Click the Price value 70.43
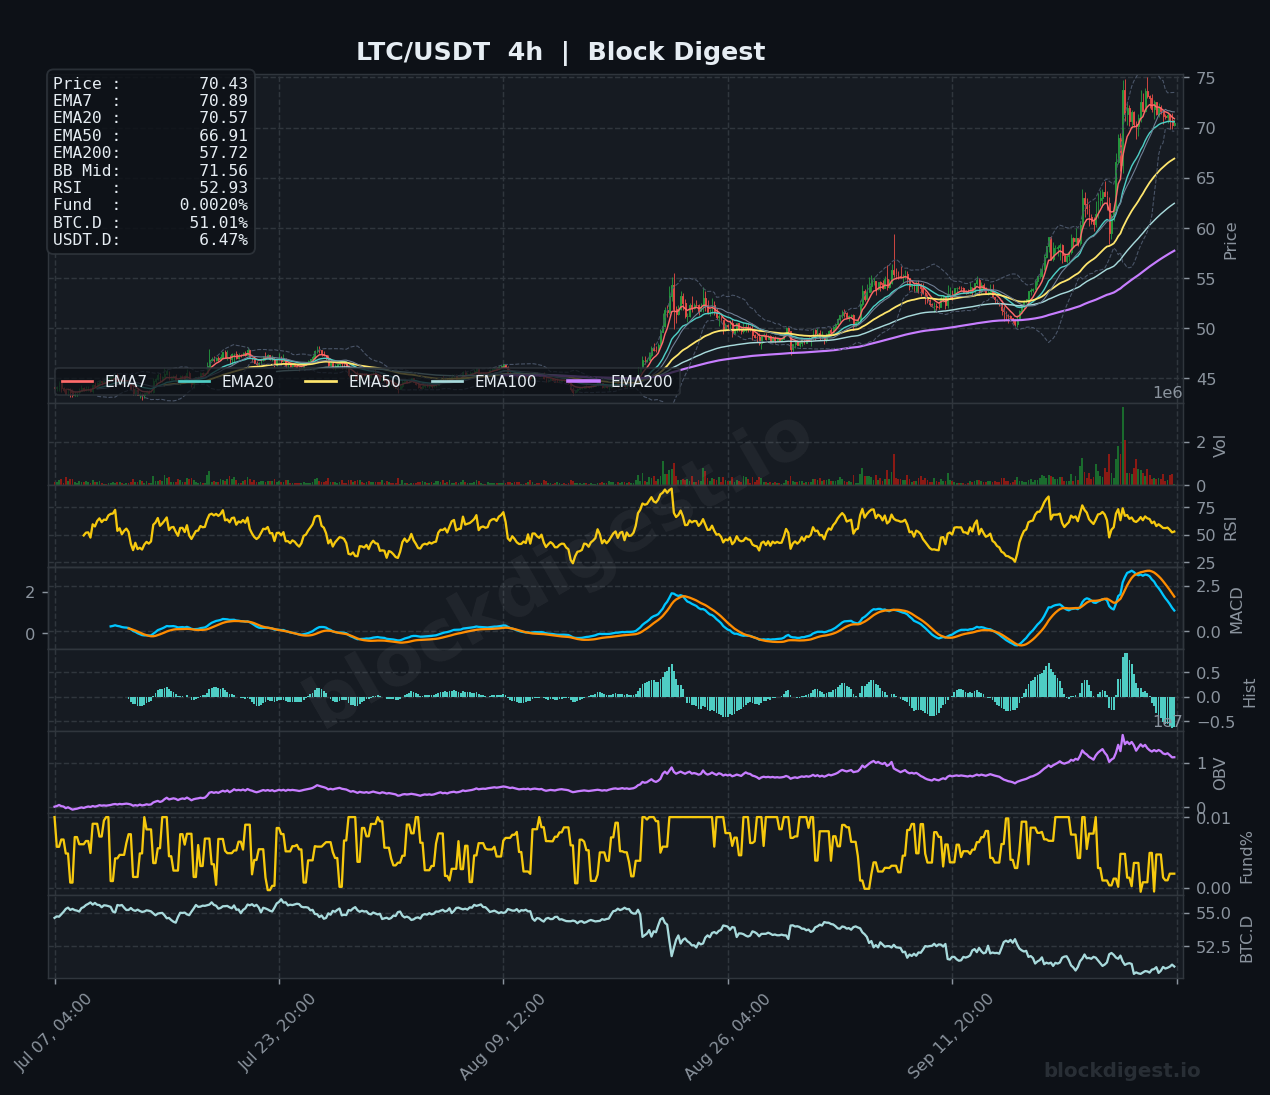Viewport: 1270px width, 1095px height. 223,84
